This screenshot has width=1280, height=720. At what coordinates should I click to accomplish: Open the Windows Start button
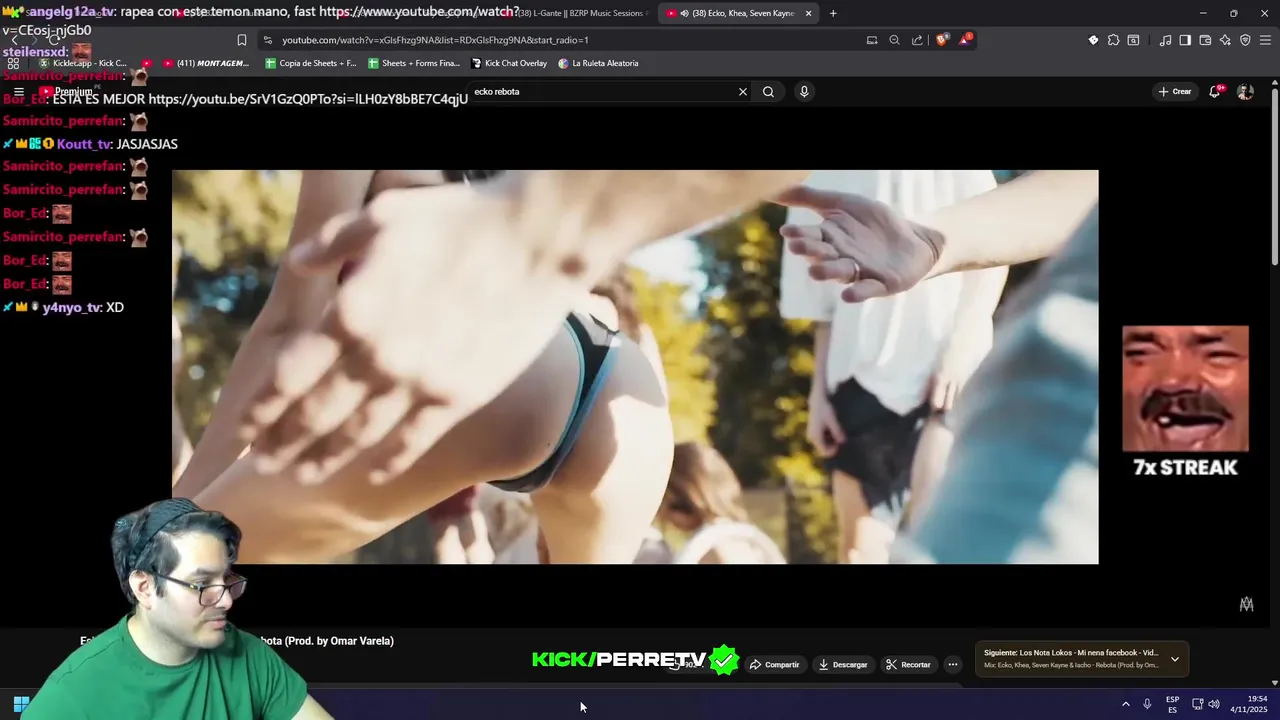click(x=20, y=704)
